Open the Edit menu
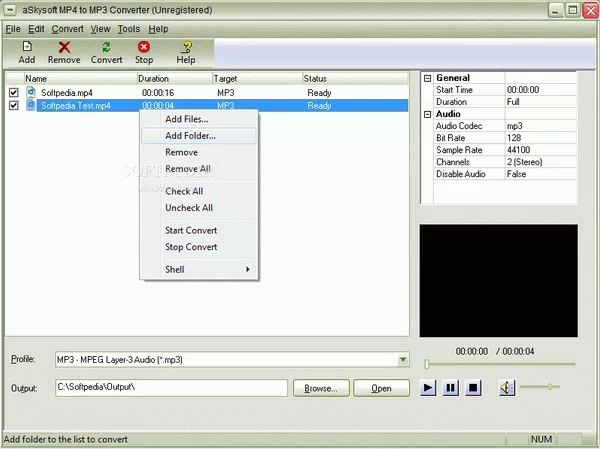The height and width of the screenshot is (449, 600). pos(36,29)
